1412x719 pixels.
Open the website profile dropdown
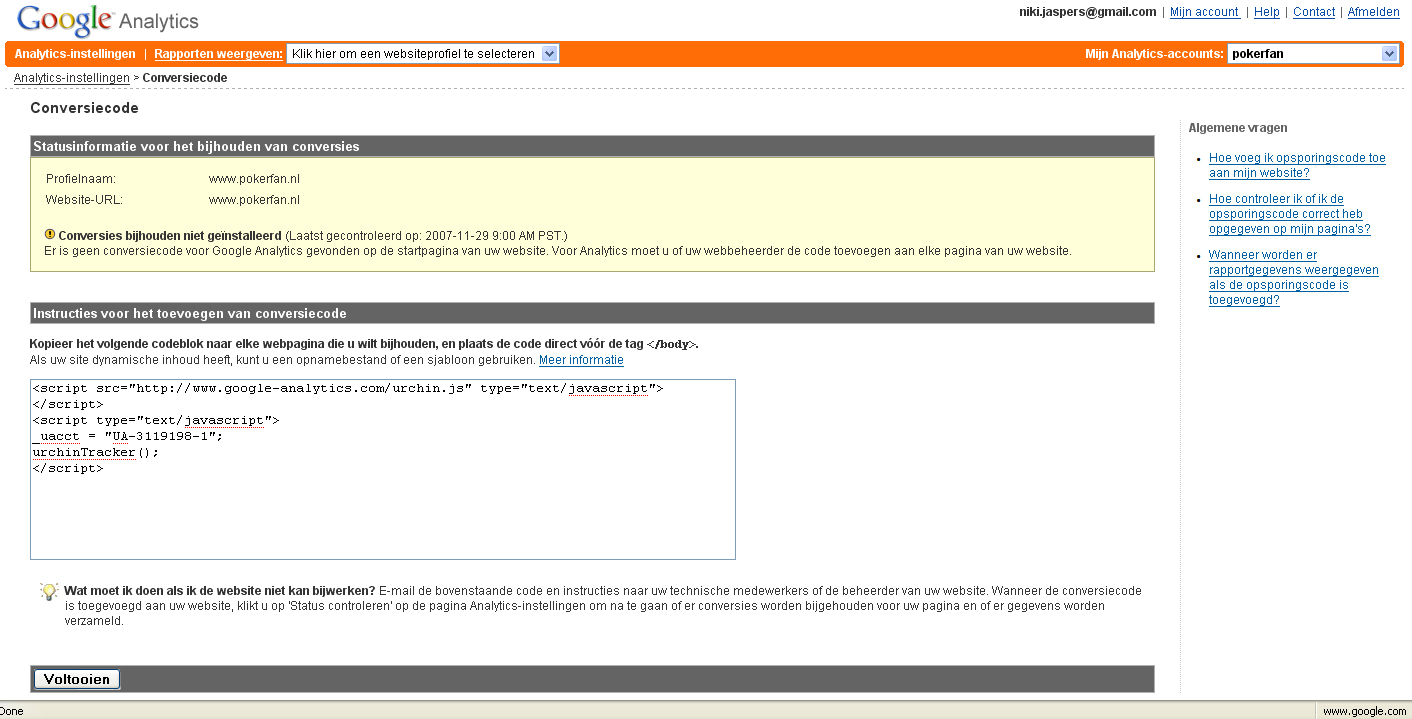click(x=422, y=54)
